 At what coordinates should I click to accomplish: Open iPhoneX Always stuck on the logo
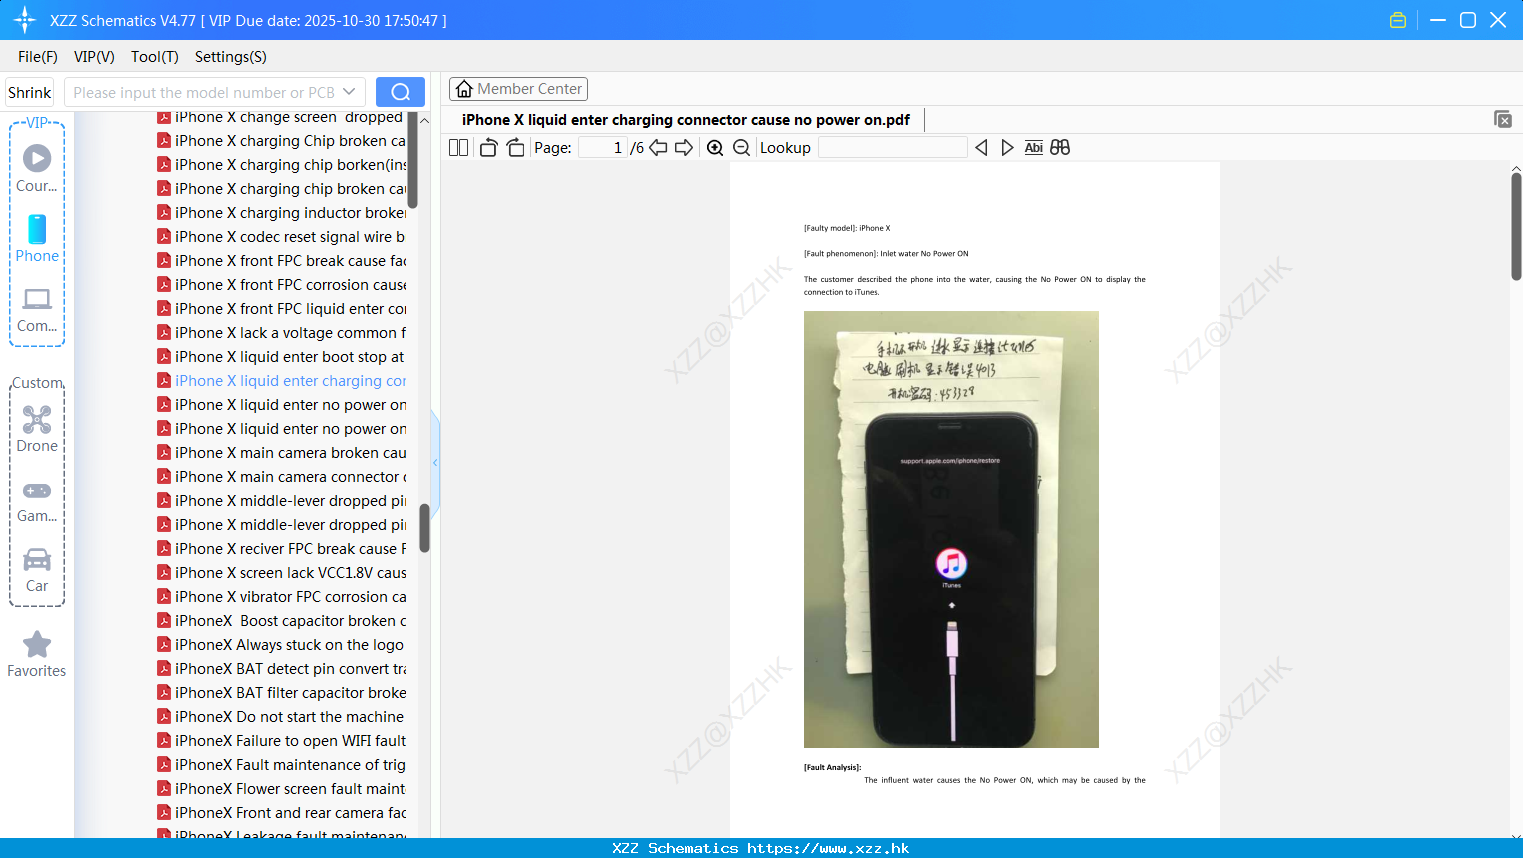click(x=282, y=645)
